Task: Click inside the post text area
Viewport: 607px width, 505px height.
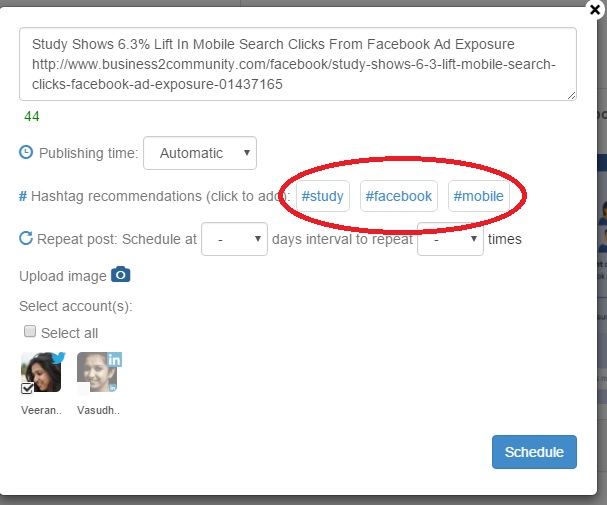Action: click(x=298, y=64)
